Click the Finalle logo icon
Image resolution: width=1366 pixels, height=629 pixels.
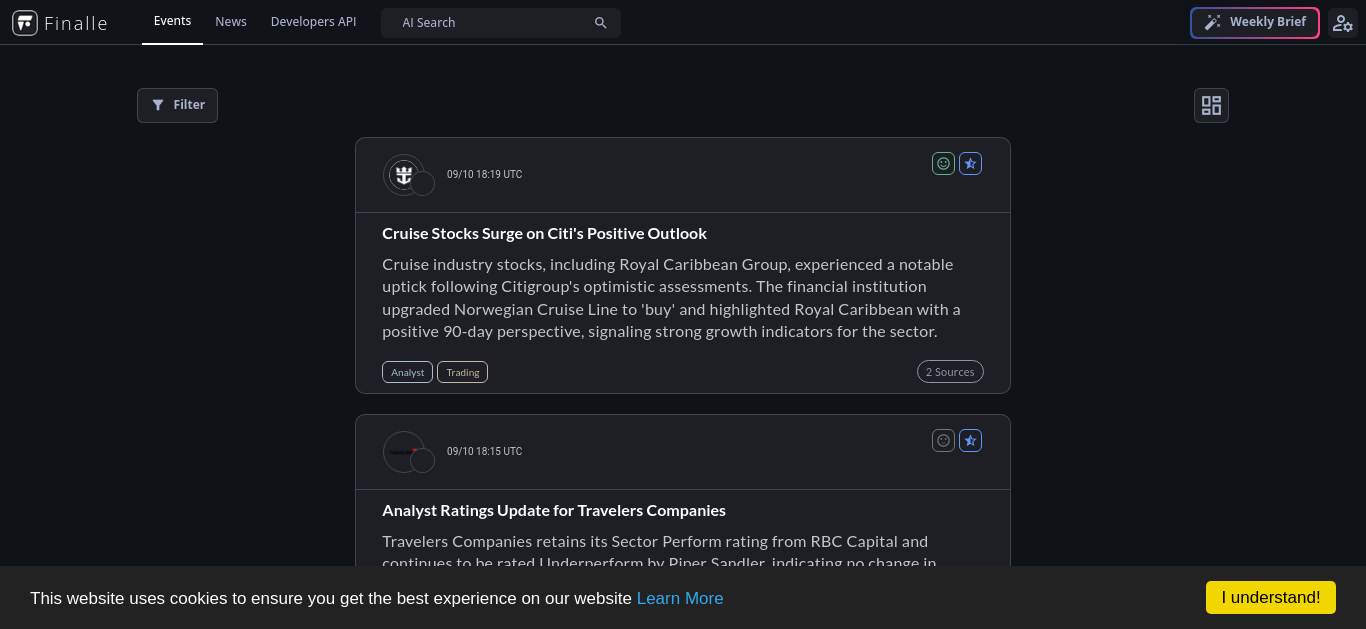click(x=25, y=23)
